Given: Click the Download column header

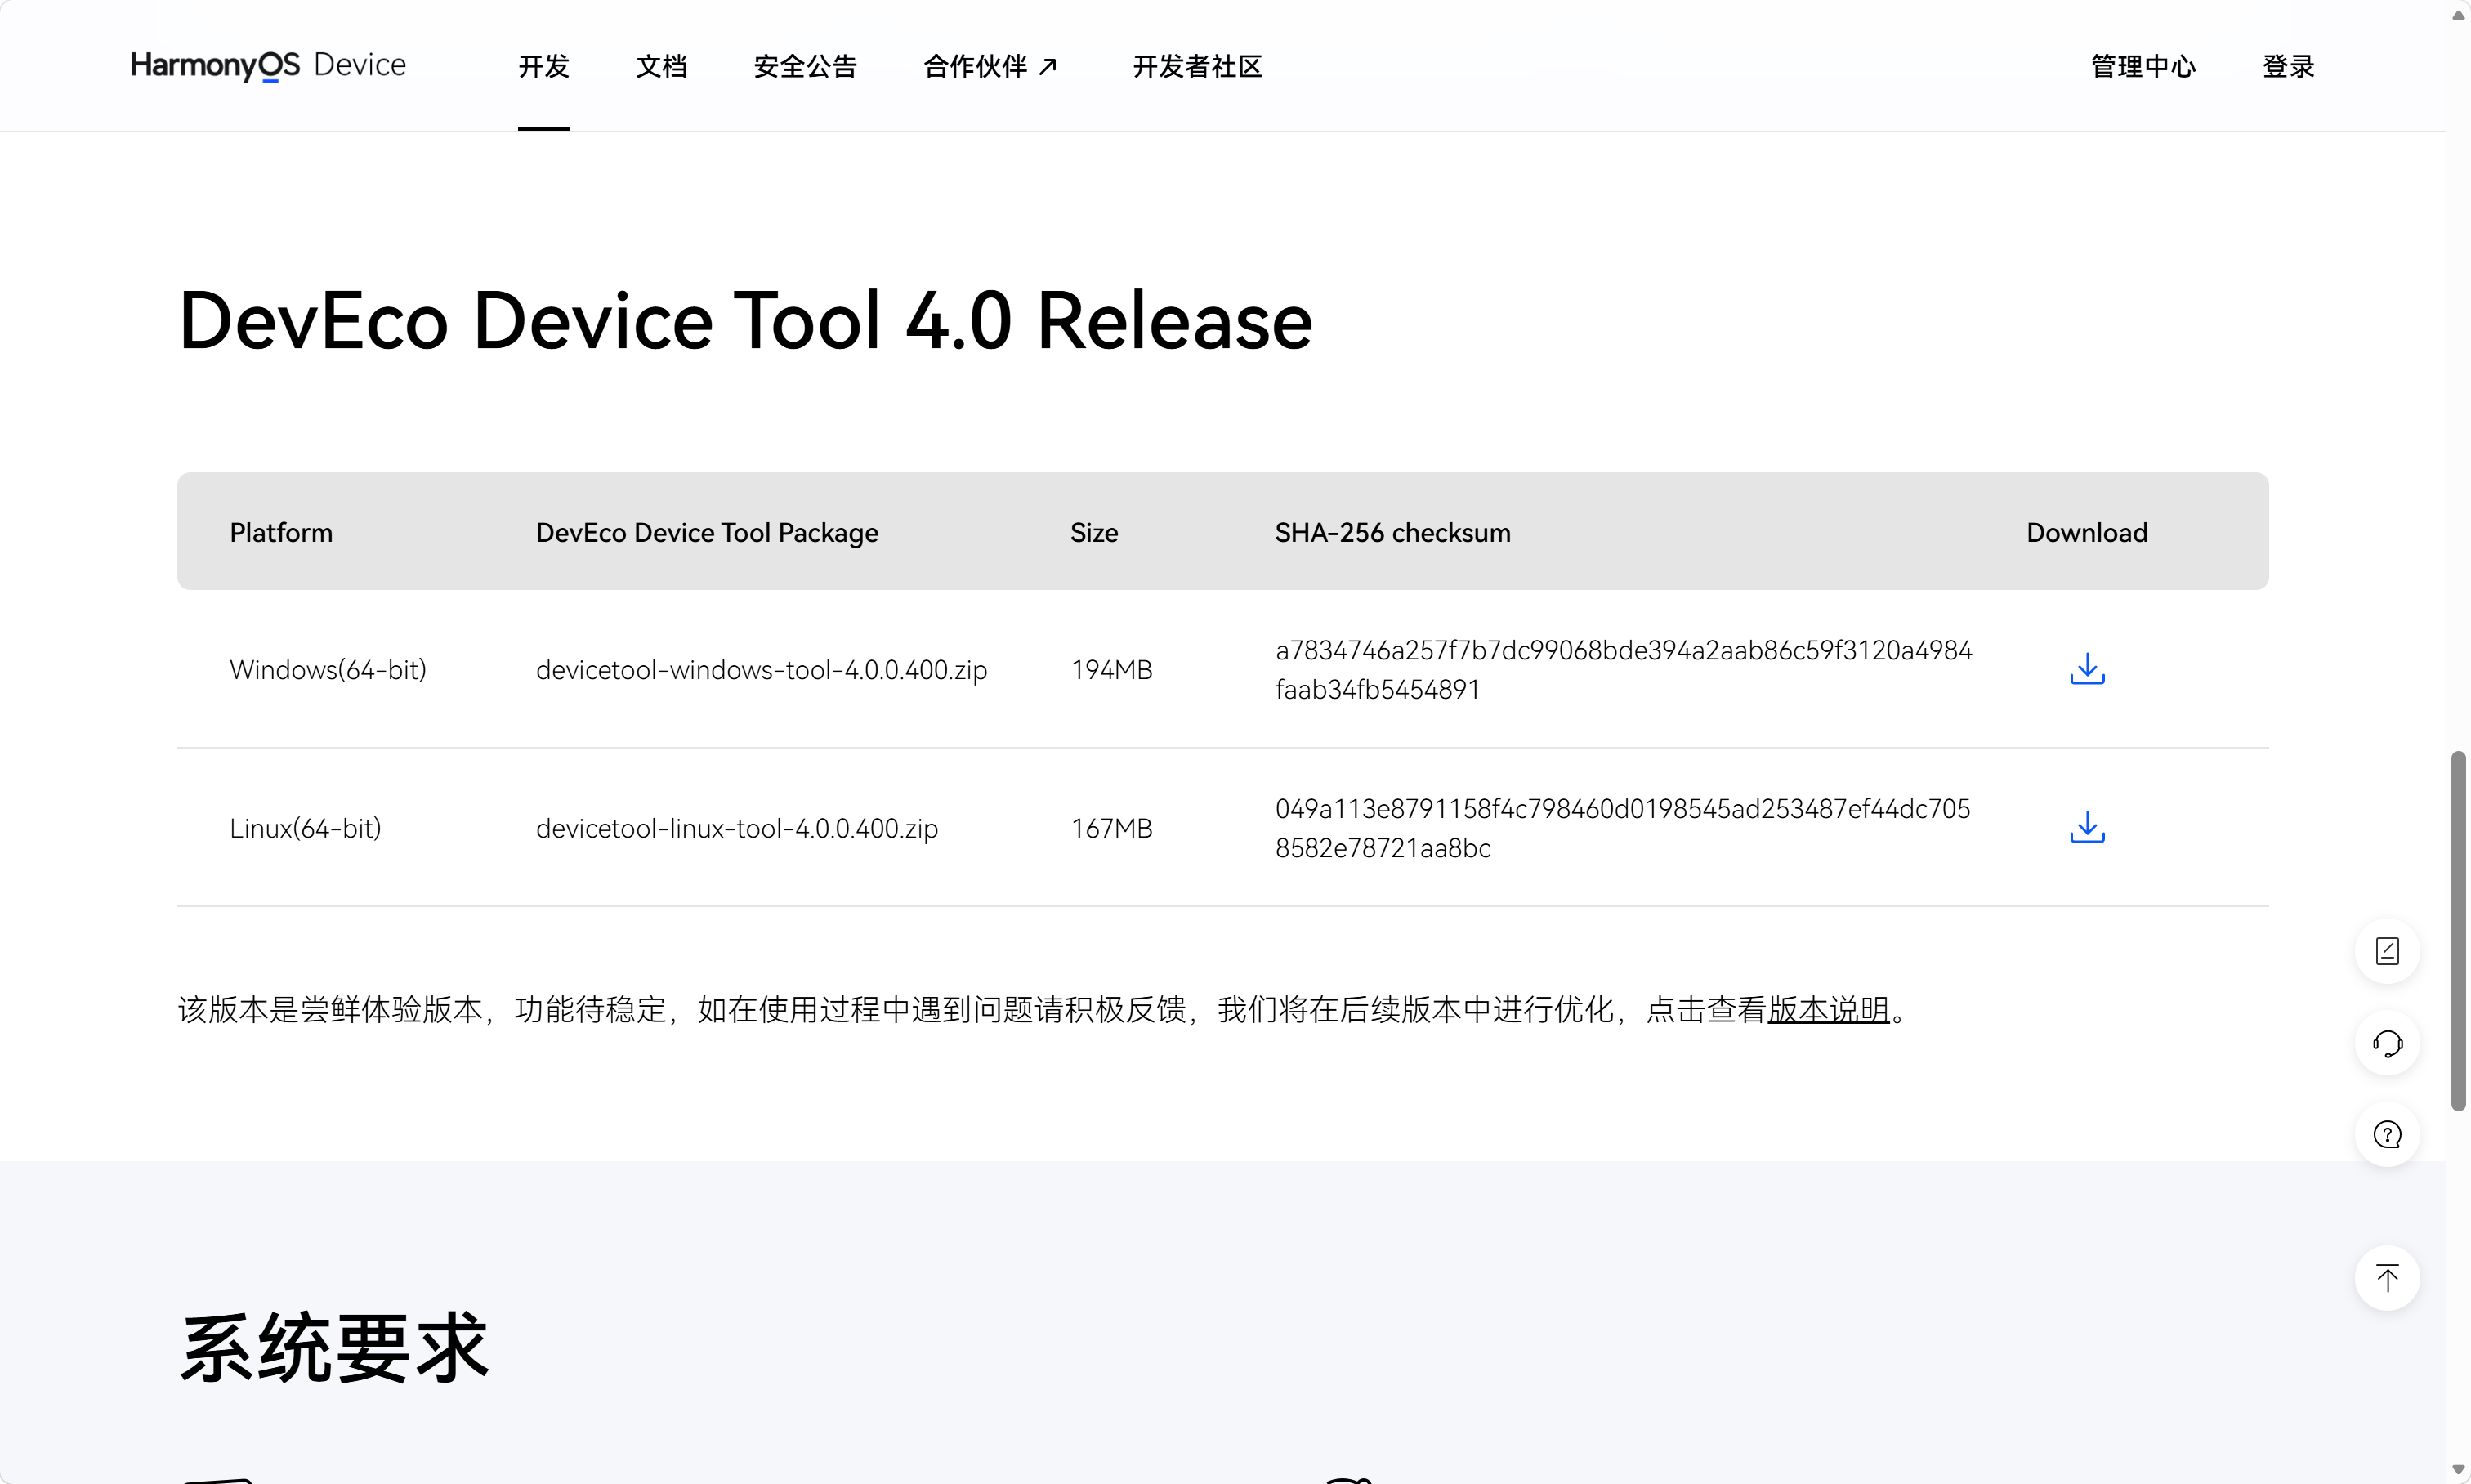Looking at the screenshot, I should (2087, 532).
